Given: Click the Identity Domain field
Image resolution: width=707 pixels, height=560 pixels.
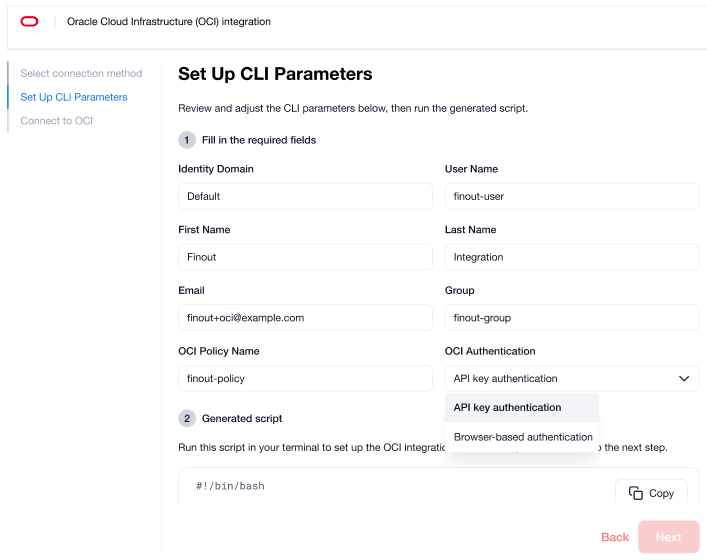Looking at the screenshot, I should [305, 196].
